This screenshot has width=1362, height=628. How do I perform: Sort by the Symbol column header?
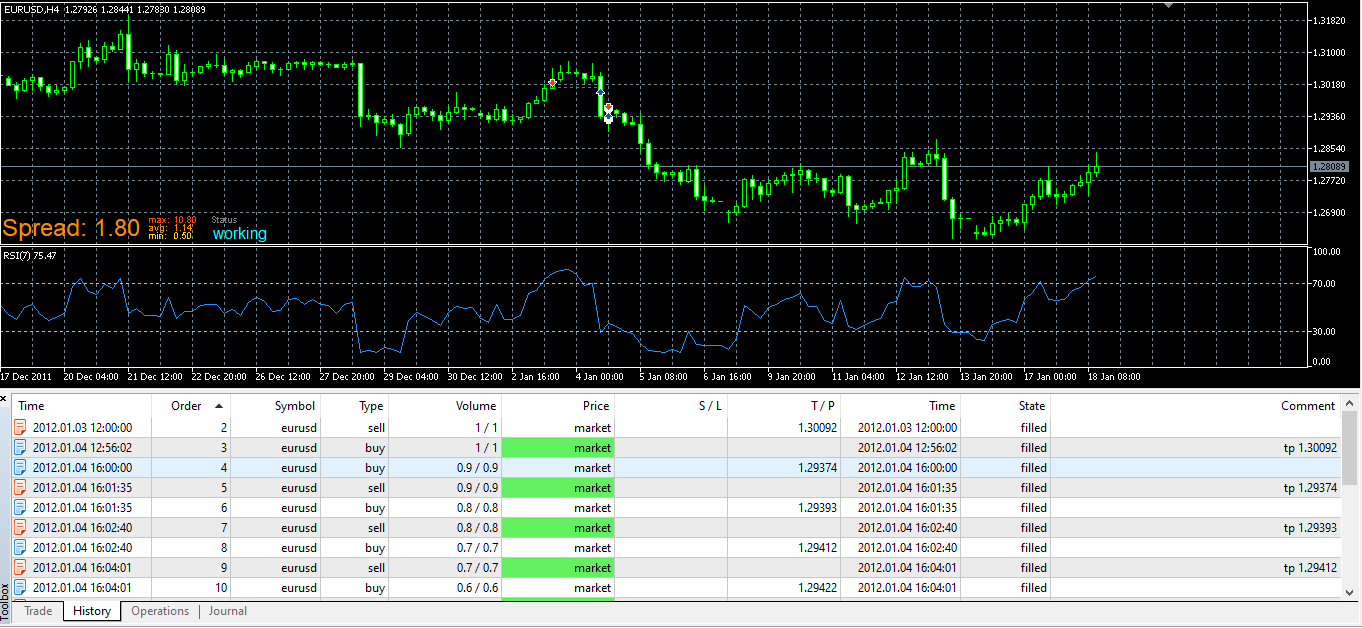295,406
